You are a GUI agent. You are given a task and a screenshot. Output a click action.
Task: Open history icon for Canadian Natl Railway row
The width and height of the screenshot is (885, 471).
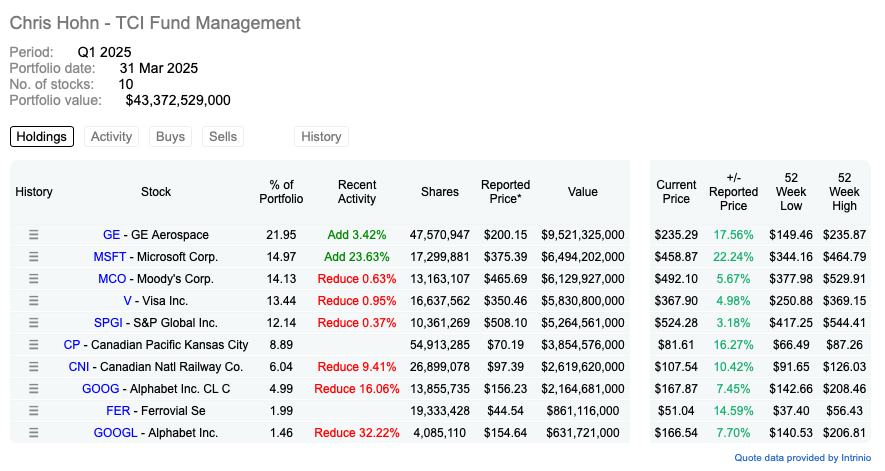(34, 367)
